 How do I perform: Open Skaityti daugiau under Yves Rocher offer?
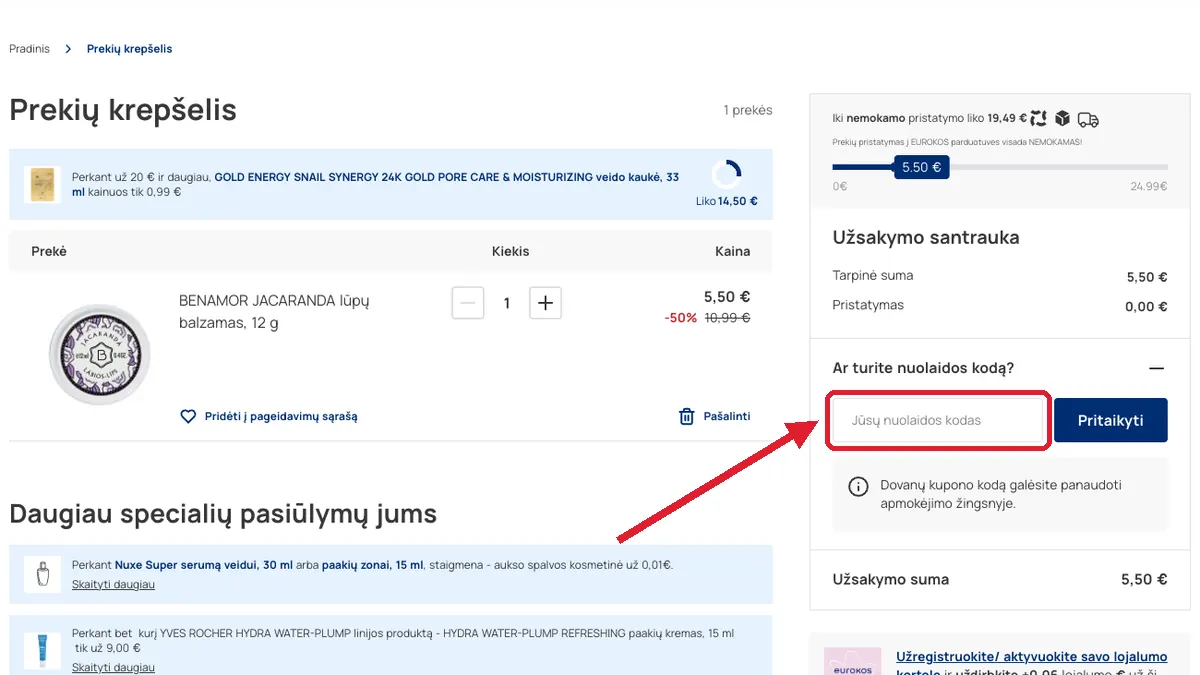113,667
